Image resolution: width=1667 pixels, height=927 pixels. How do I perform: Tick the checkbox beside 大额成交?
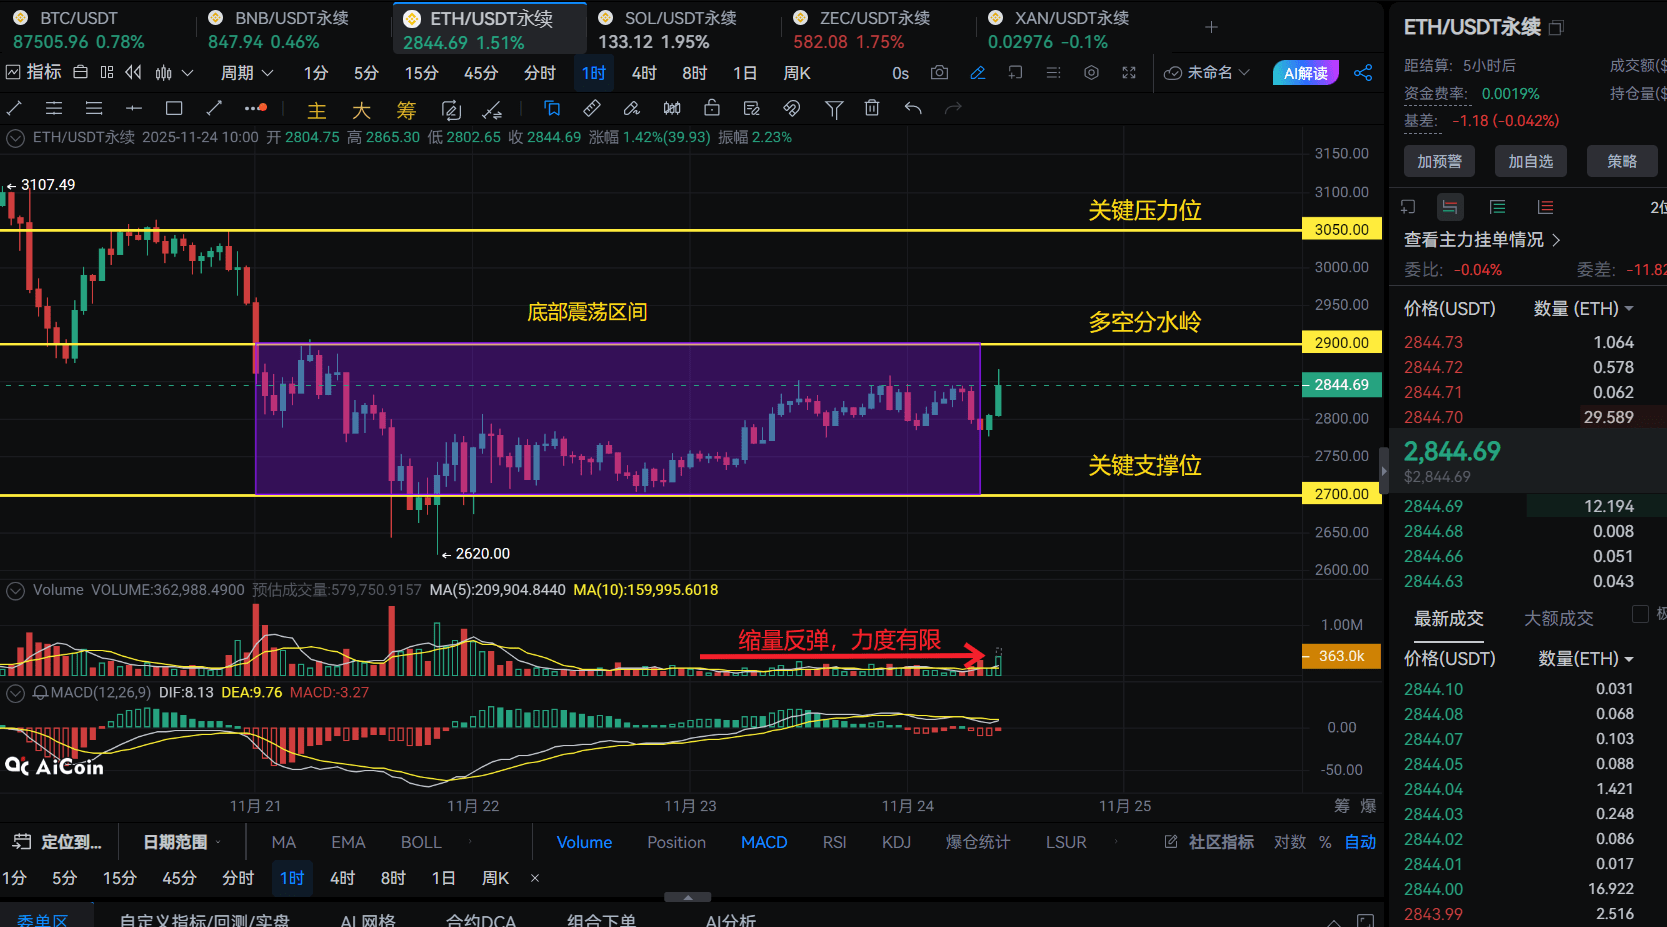coord(1640,614)
